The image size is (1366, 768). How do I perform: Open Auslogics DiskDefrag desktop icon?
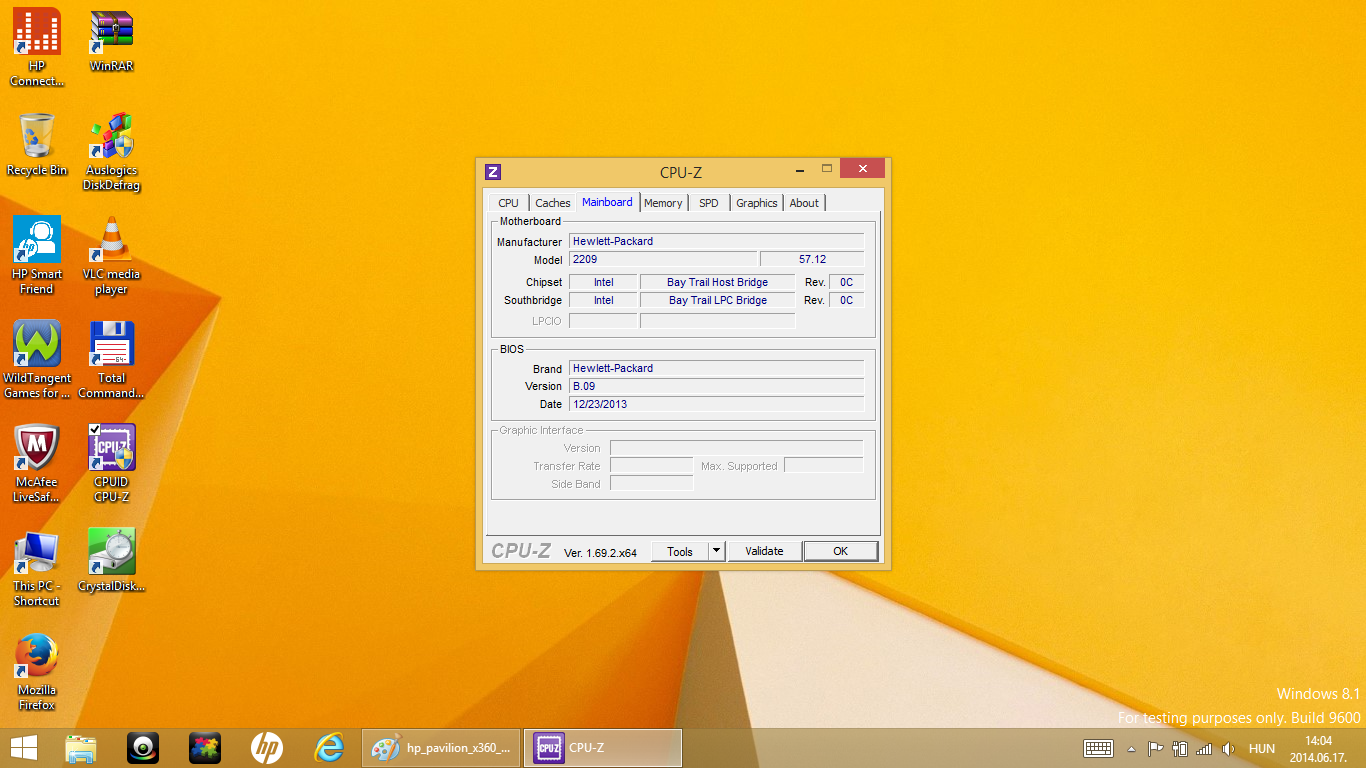[x=111, y=137]
